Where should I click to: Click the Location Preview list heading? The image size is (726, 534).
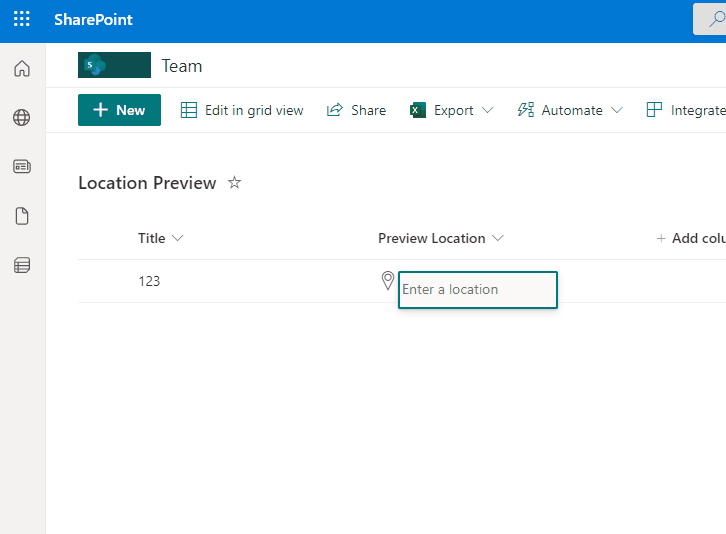point(147,183)
